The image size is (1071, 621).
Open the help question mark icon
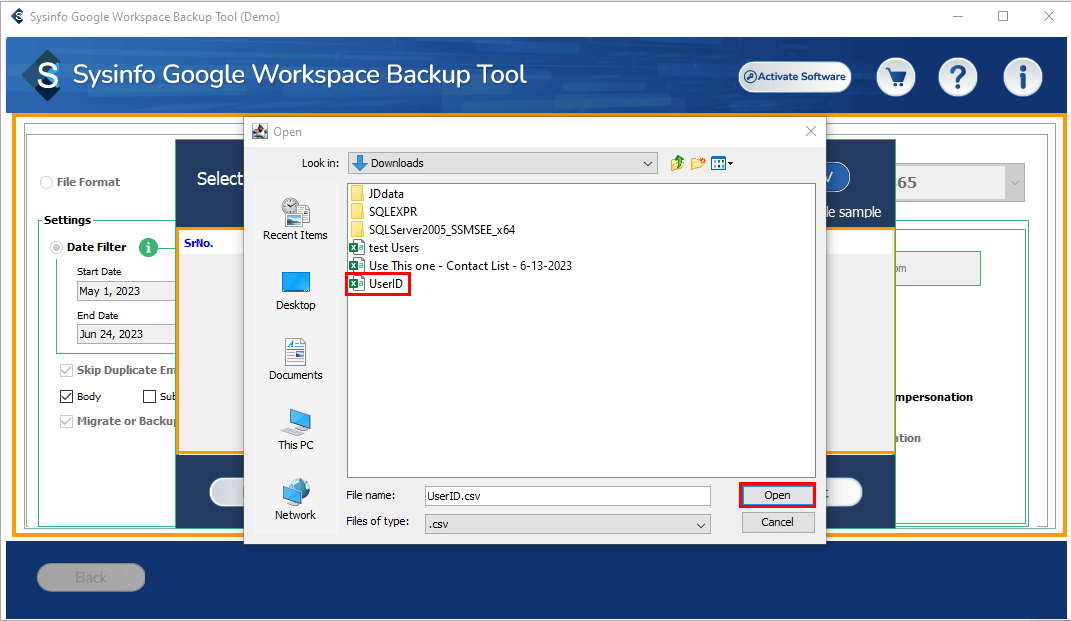958,77
